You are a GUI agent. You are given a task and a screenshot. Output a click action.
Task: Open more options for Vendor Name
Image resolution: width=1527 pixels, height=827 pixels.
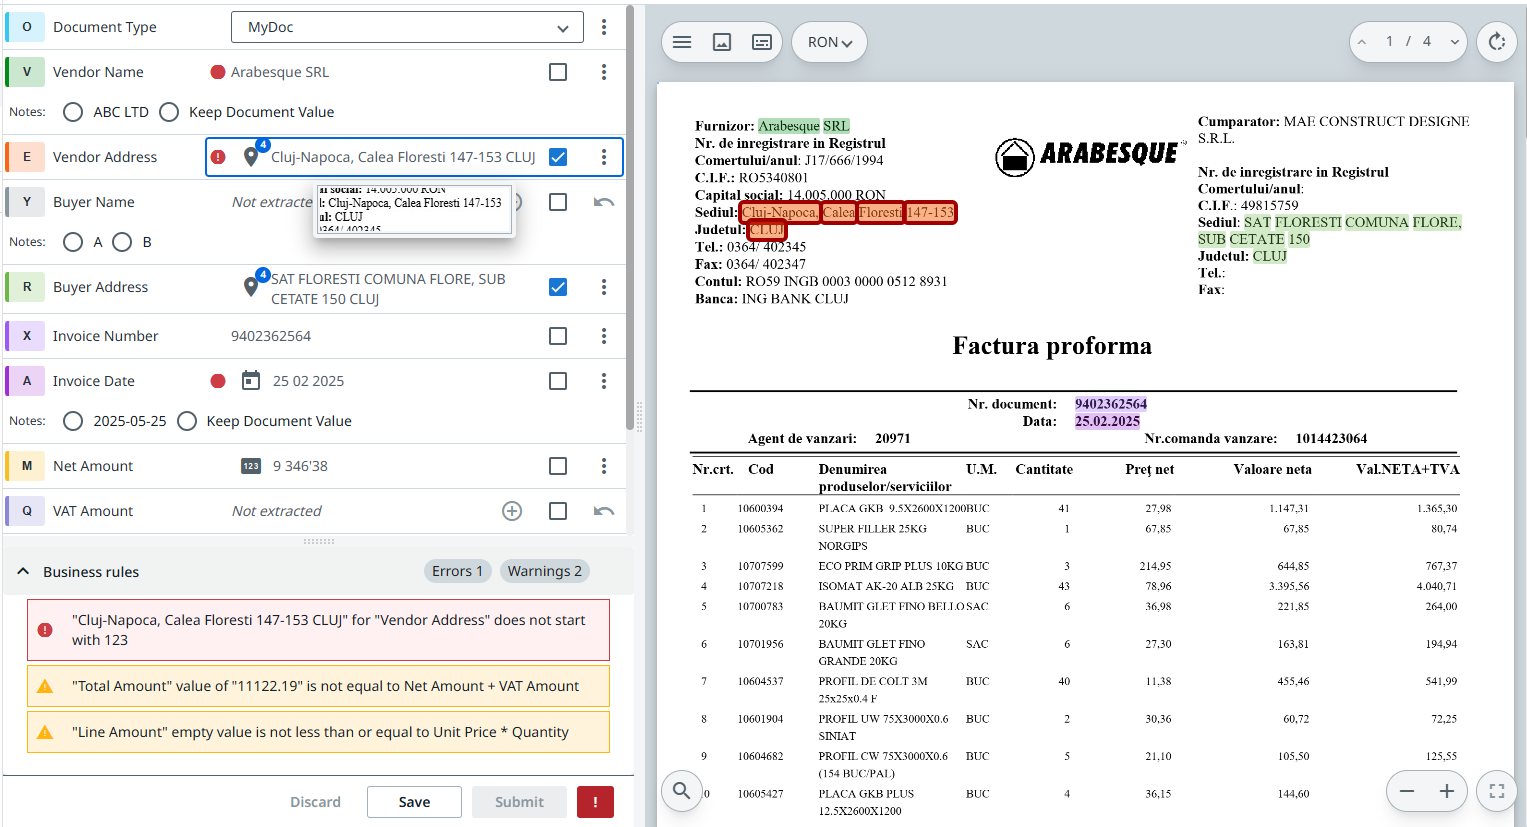pos(604,72)
